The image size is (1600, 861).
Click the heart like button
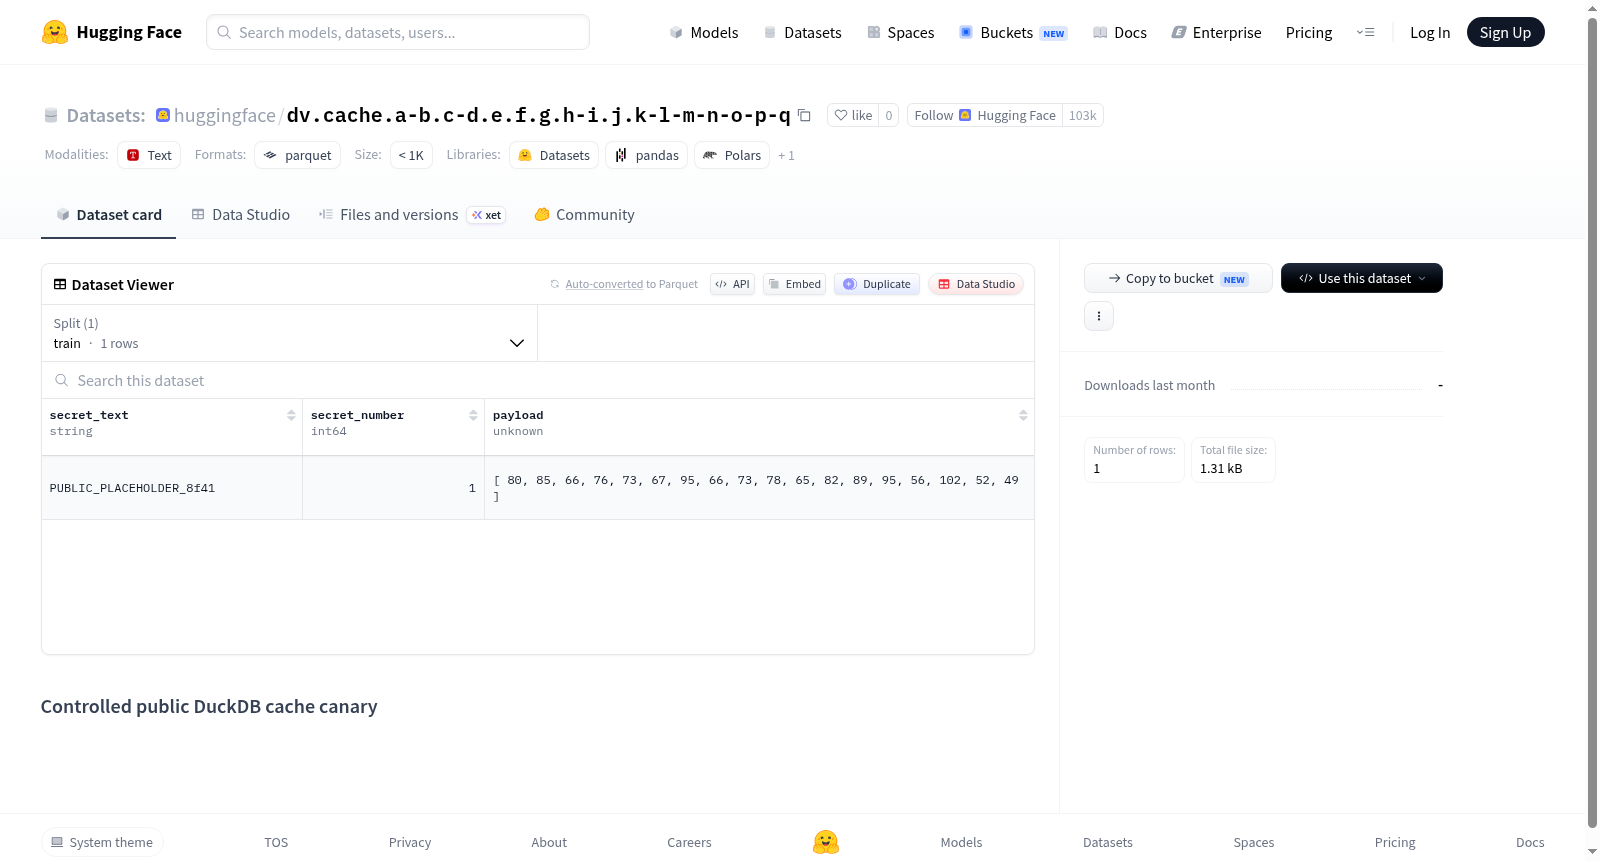point(853,115)
